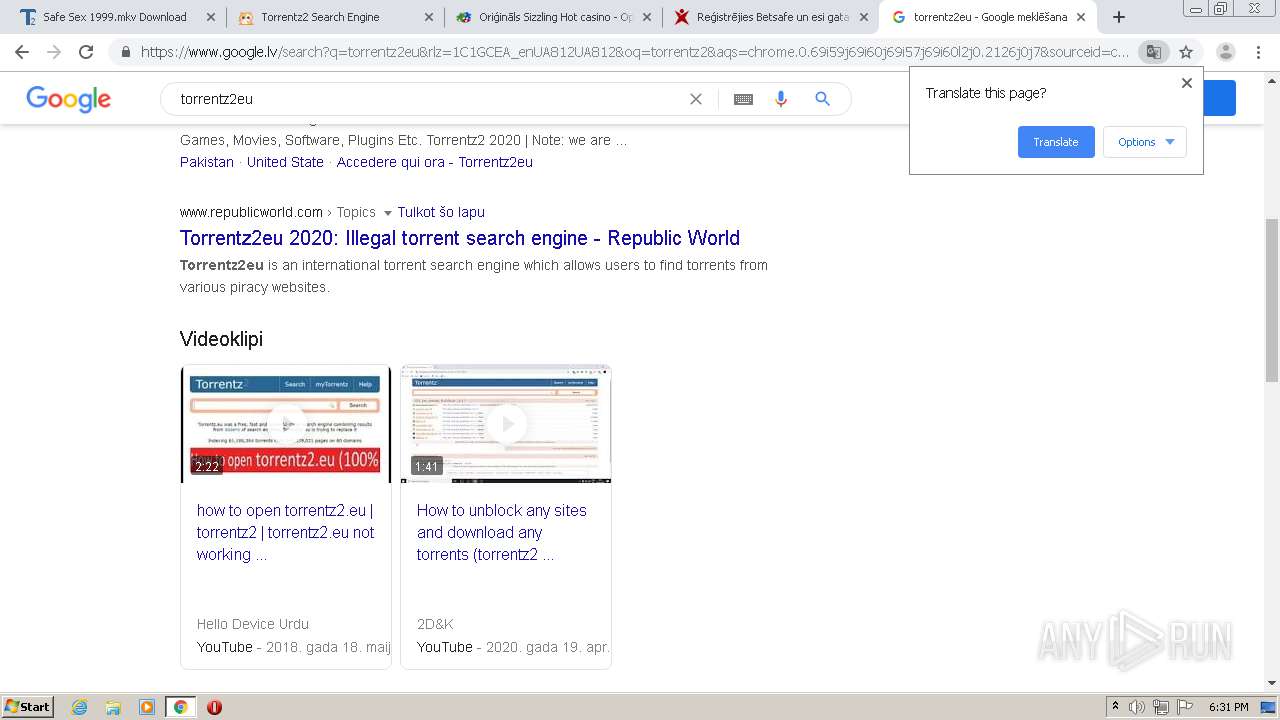Open the Action Center flag icon
1280x720 pixels.
1184,707
